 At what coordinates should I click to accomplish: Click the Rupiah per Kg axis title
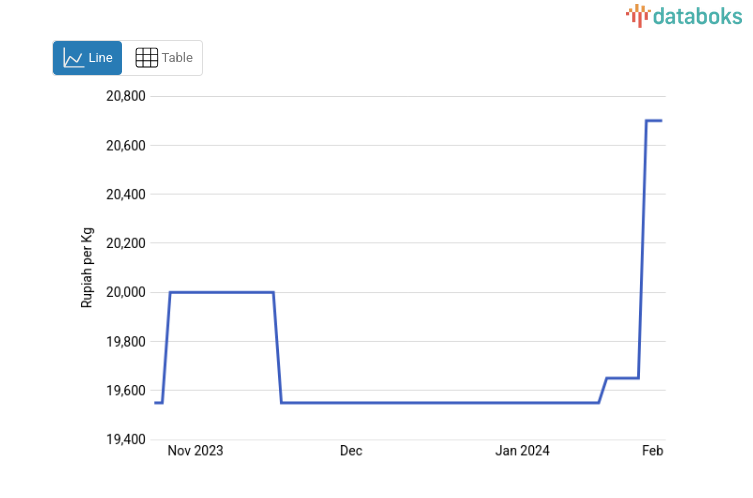click(87, 268)
